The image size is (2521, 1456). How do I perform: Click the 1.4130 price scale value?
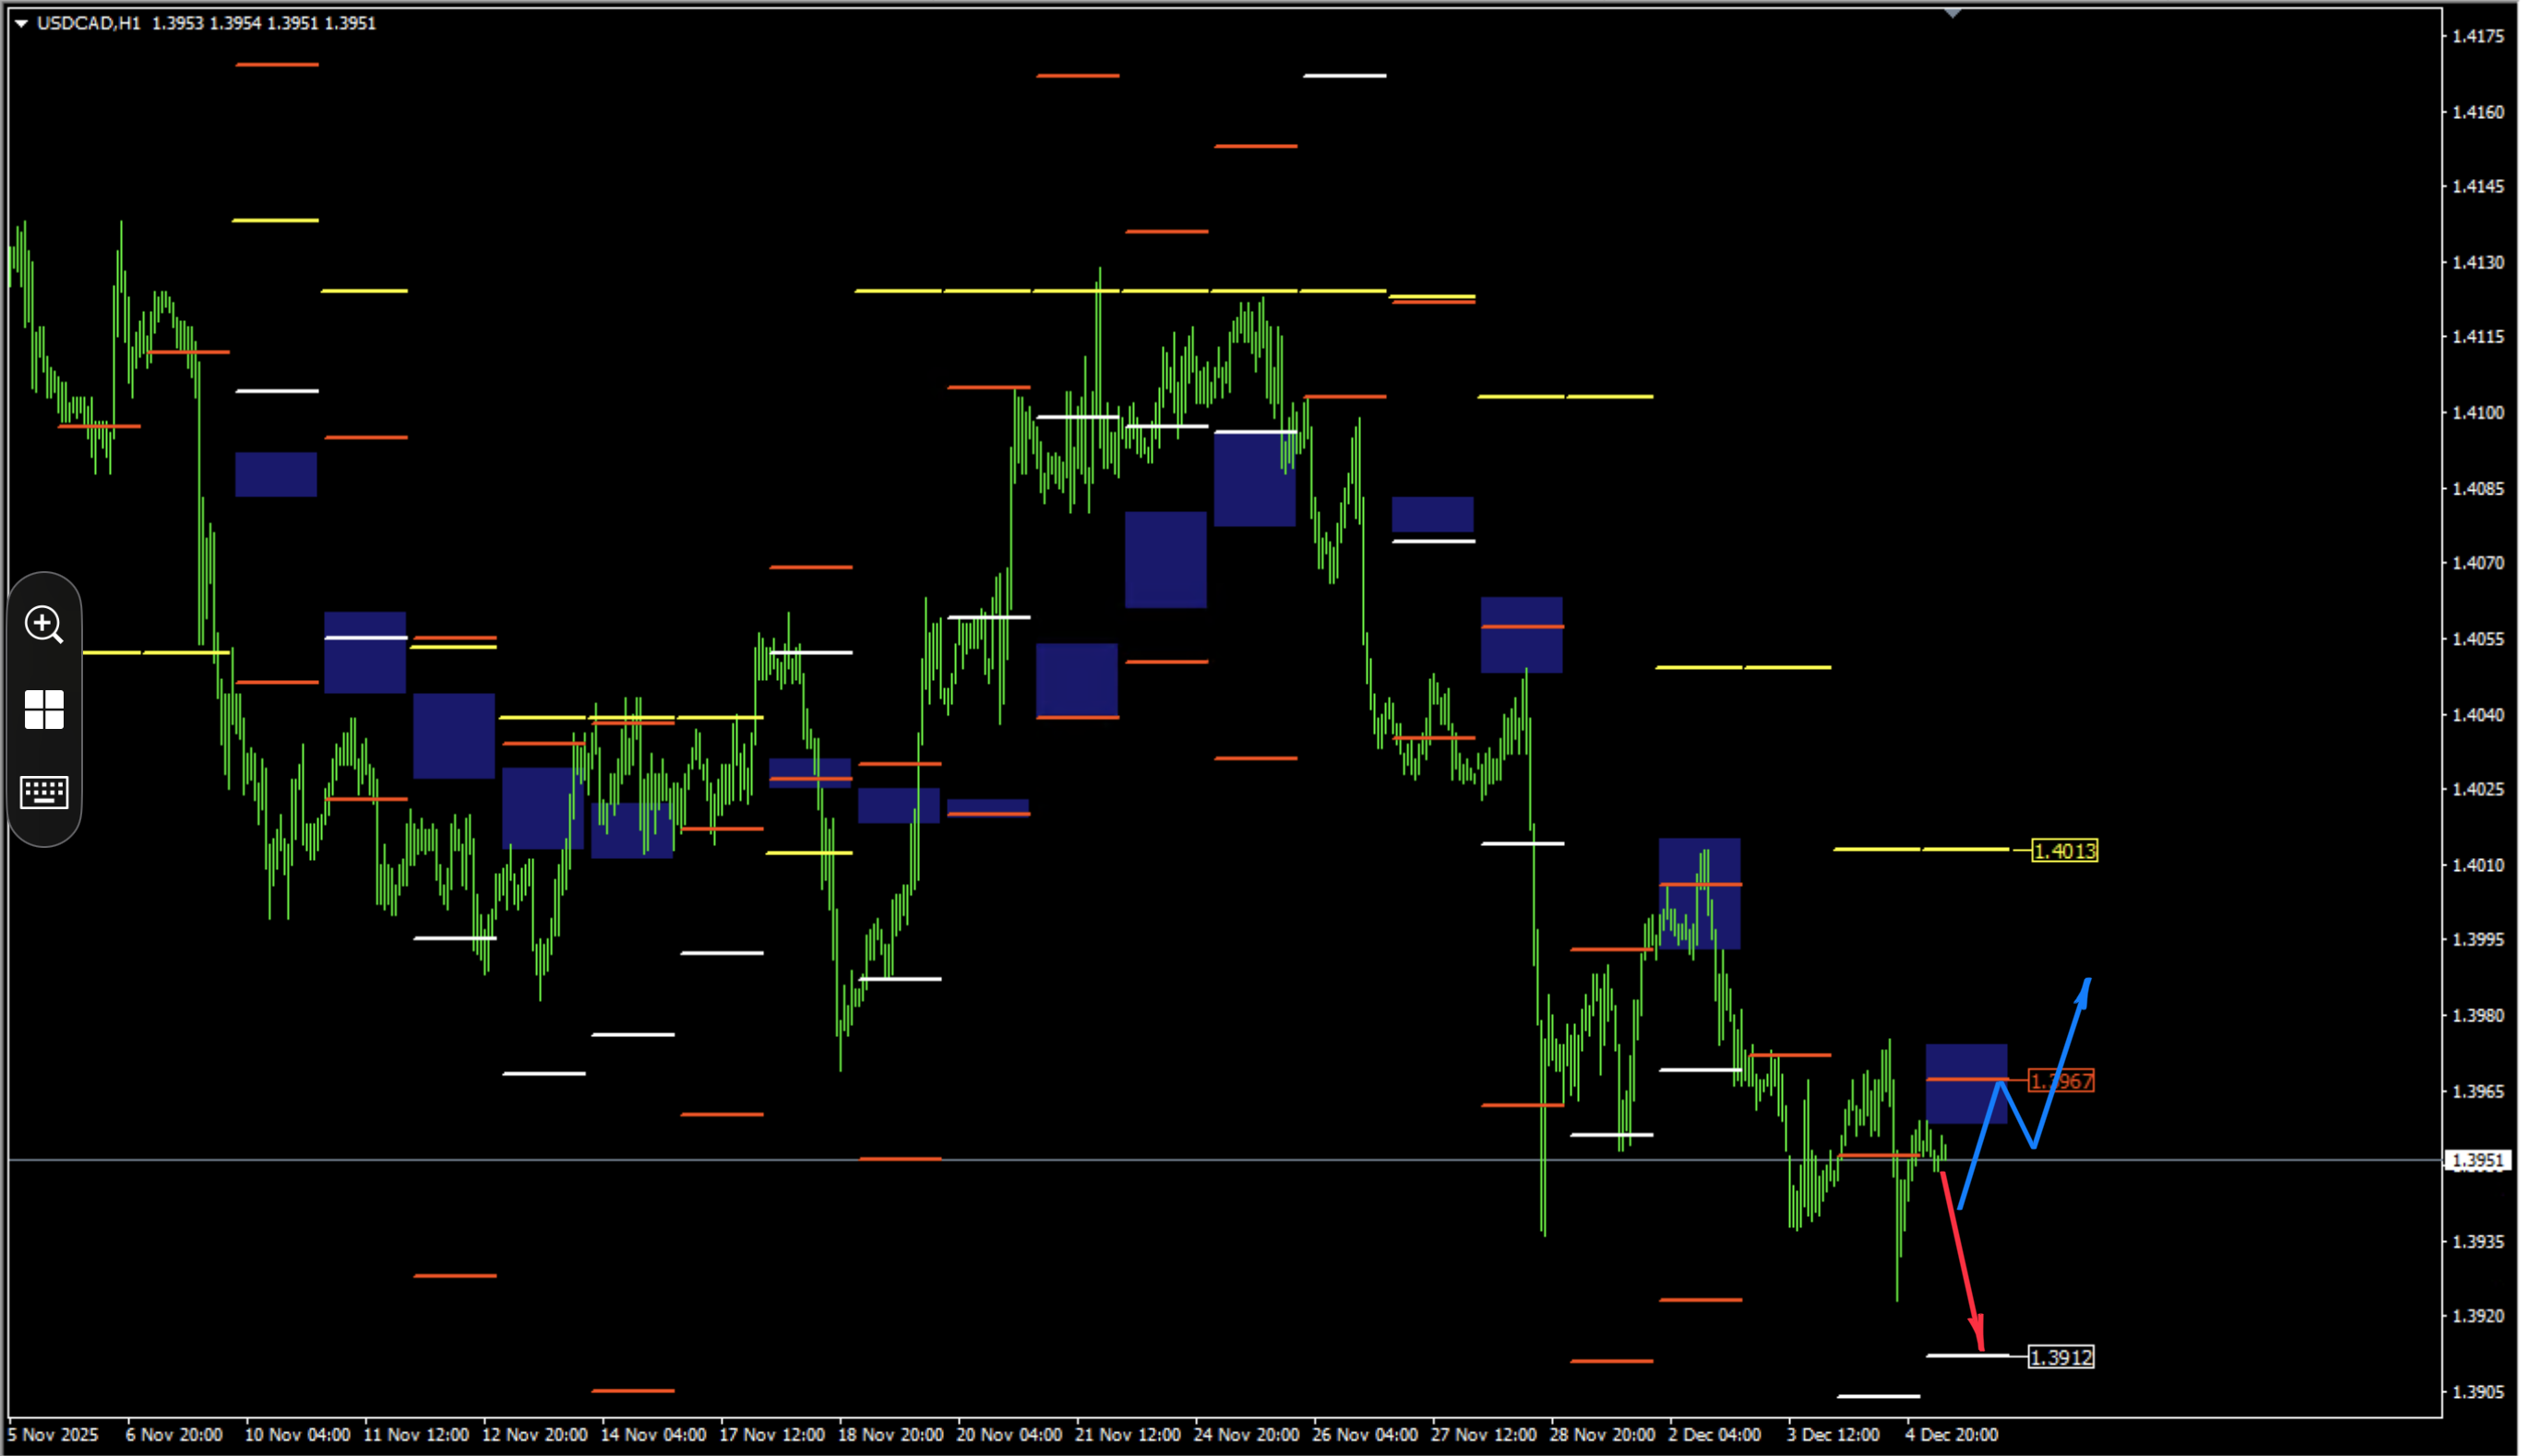point(2478,262)
